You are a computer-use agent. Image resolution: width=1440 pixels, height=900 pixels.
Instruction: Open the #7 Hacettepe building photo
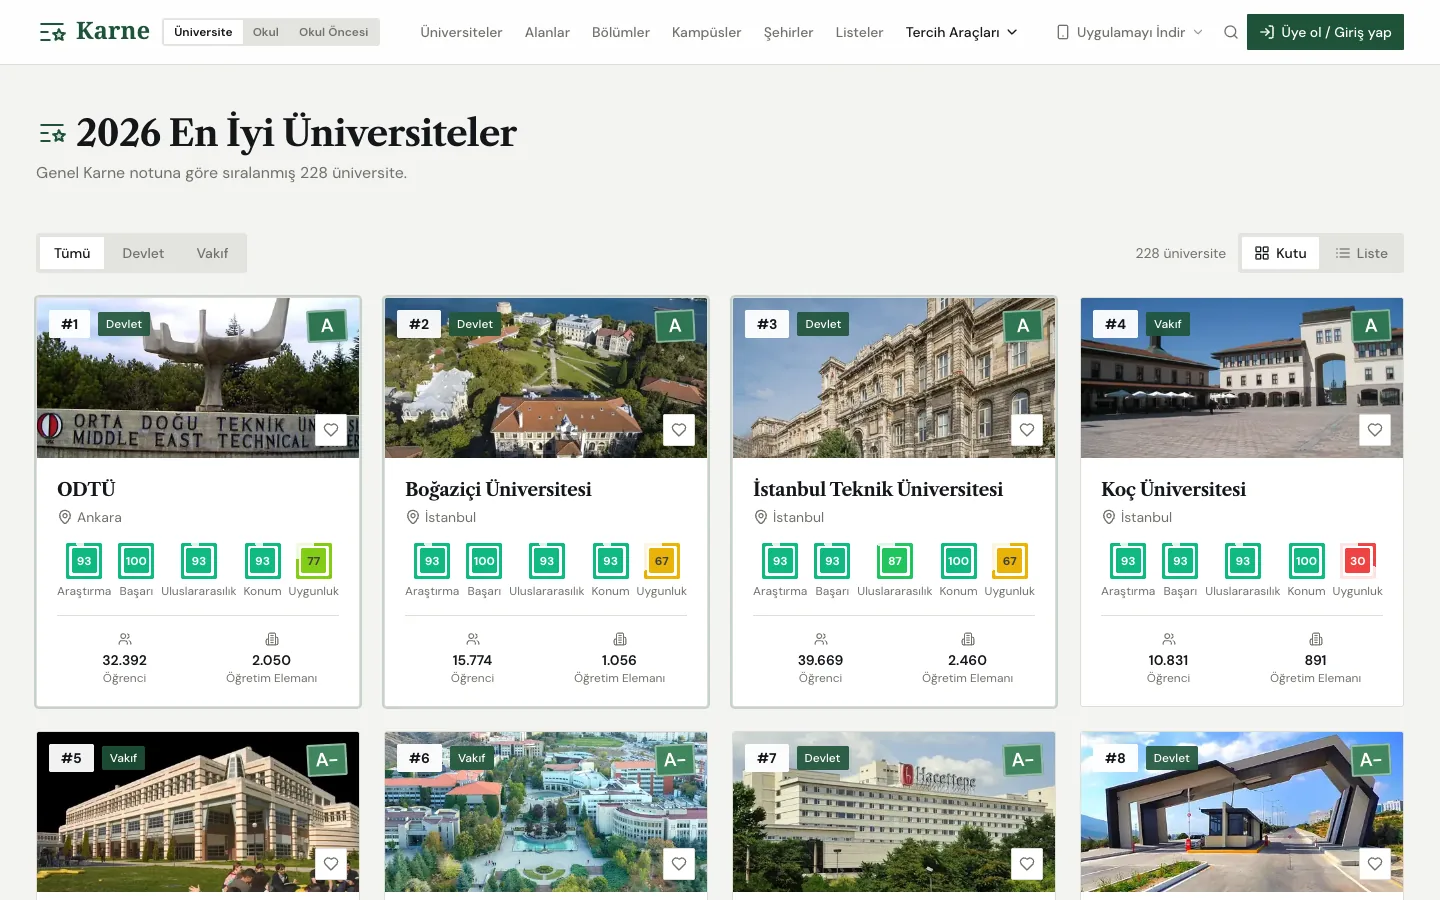click(x=894, y=812)
